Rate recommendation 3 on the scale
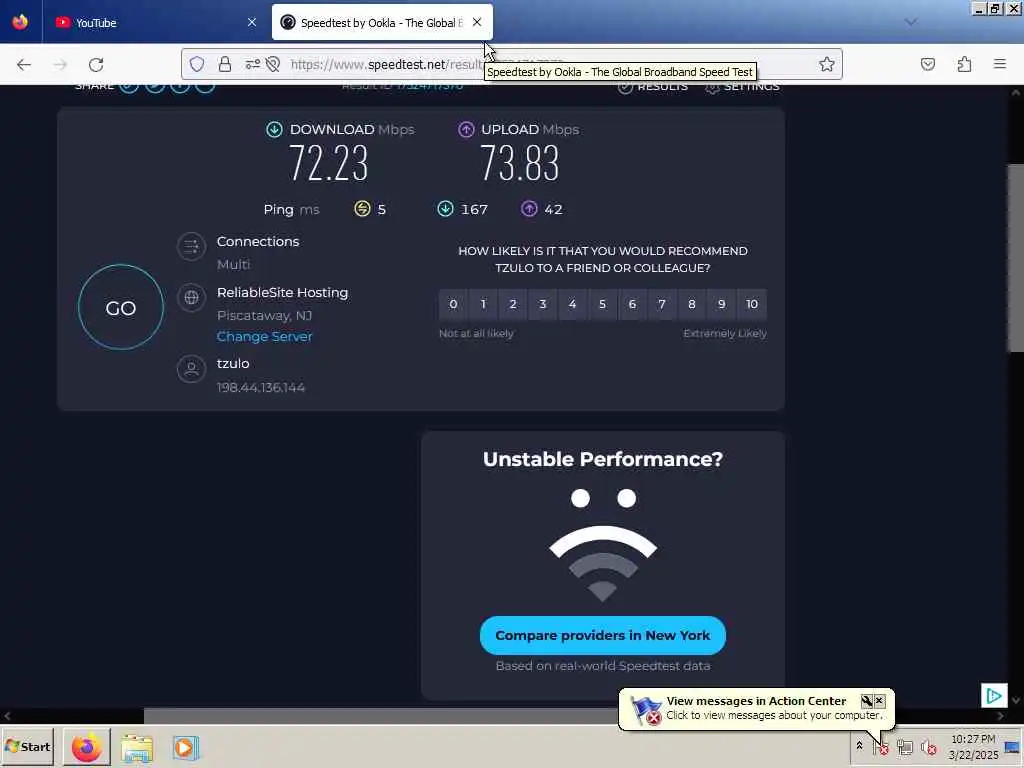 pyautogui.click(x=543, y=304)
